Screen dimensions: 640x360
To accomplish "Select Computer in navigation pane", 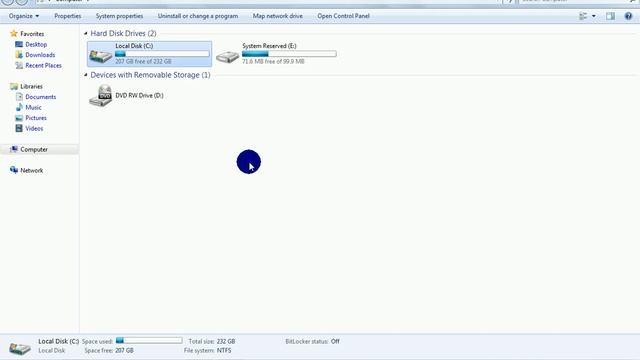I will click(x=34, y=150).
